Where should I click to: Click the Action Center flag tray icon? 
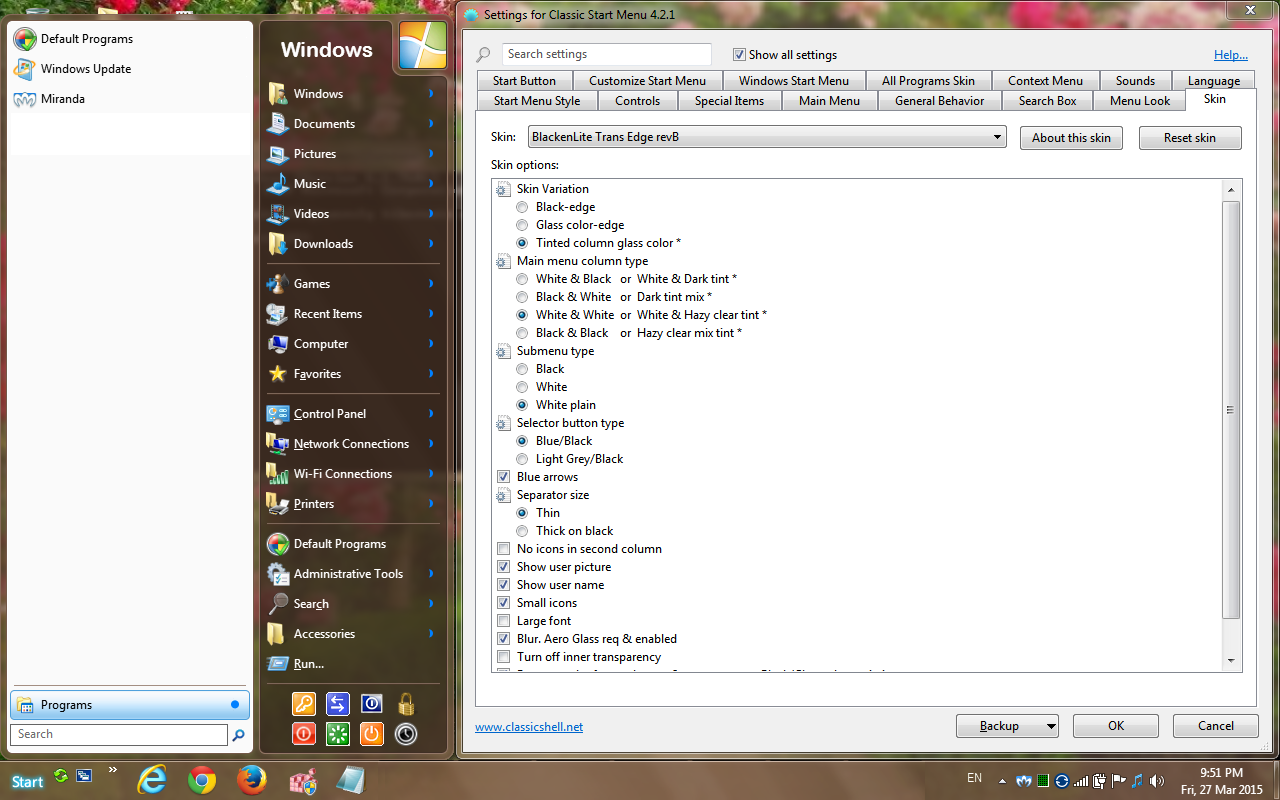[1118, 781]
